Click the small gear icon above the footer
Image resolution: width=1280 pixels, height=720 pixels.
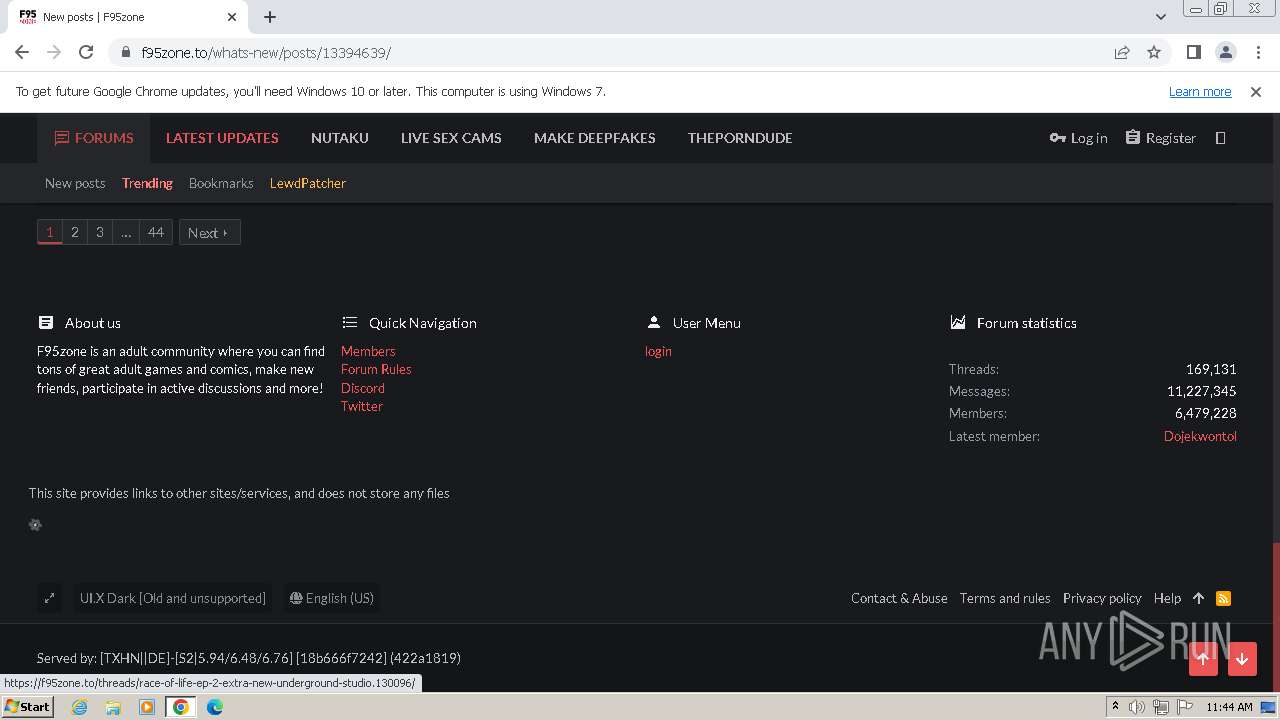pyautogui.click(x=35, y=525)
